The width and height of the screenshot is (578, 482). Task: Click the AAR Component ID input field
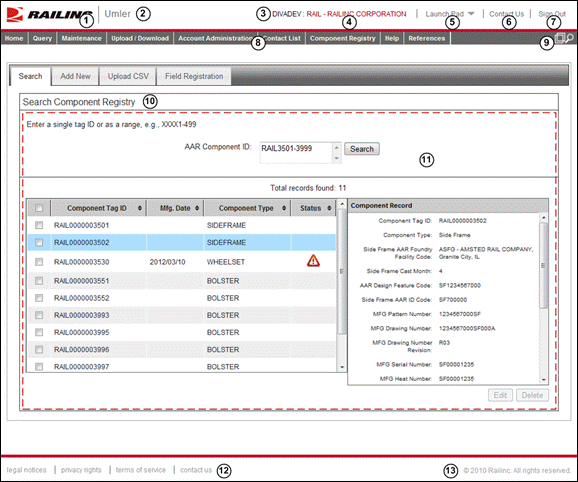tap(296, 152)
